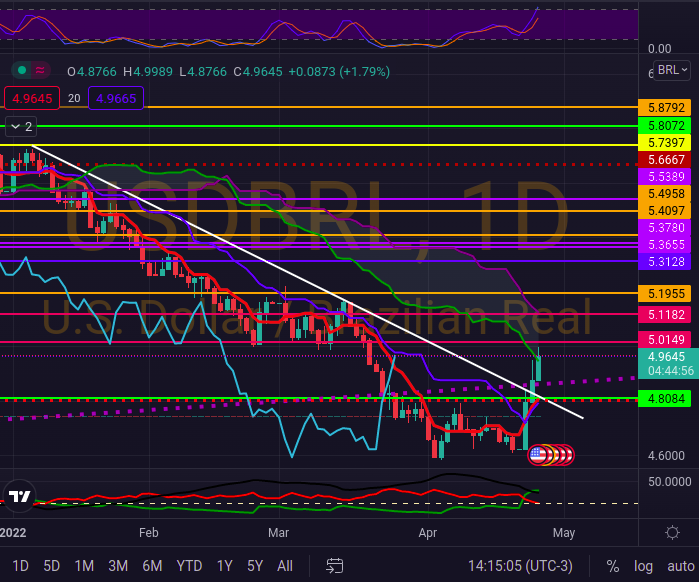Image resolution: width=699 pixels, height=582 pixels.
Task: Click the TradingView logo icon
Action: (18, 496)
